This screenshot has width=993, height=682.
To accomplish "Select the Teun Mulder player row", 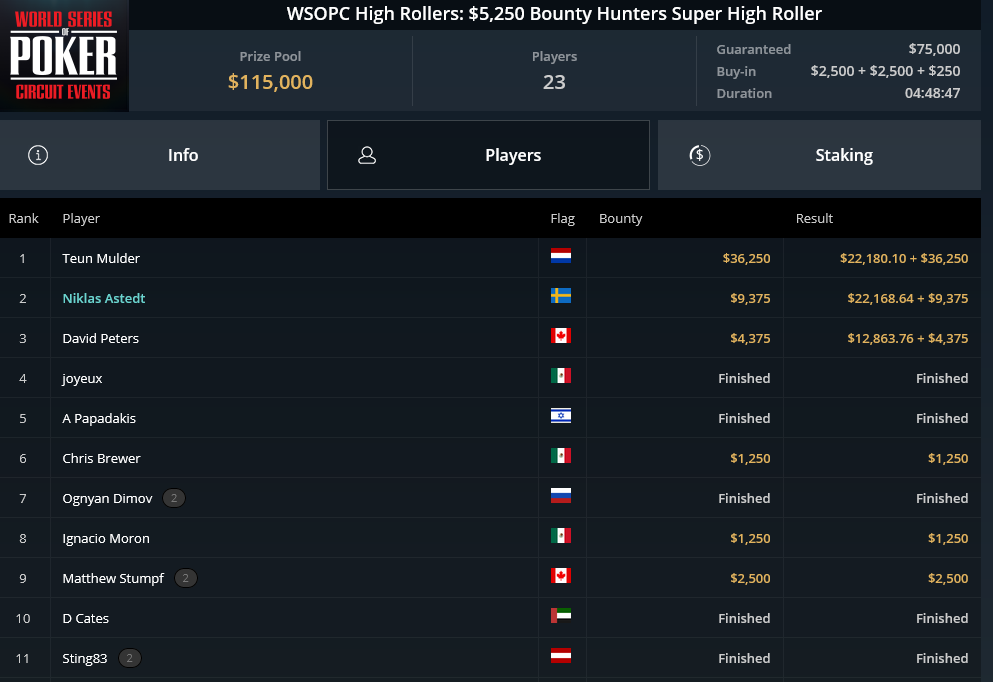I will [x=490, y=258].
